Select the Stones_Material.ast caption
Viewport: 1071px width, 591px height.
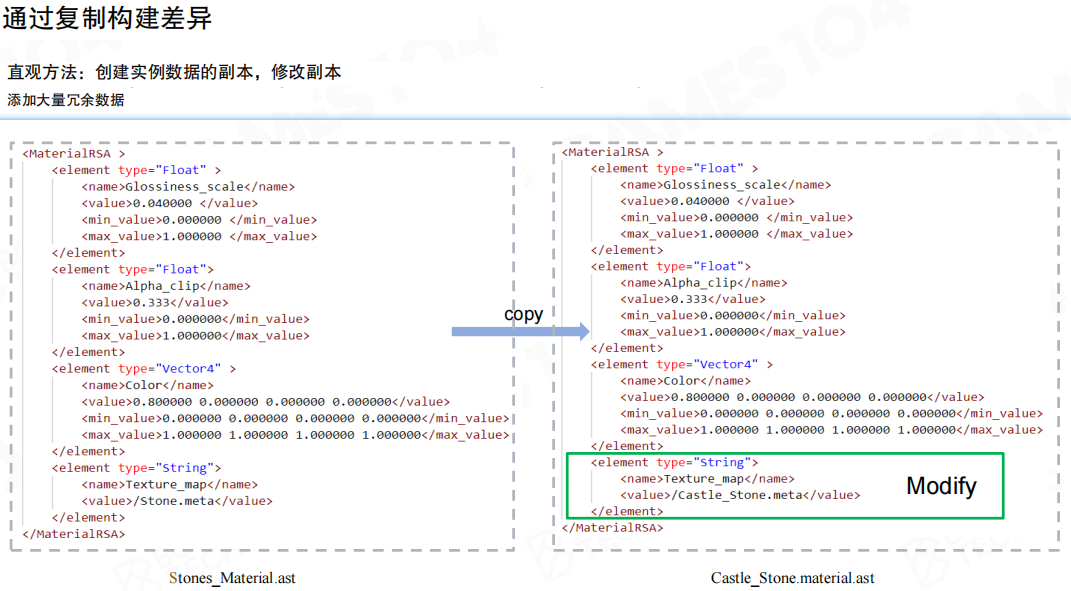(x=232, y=578)
